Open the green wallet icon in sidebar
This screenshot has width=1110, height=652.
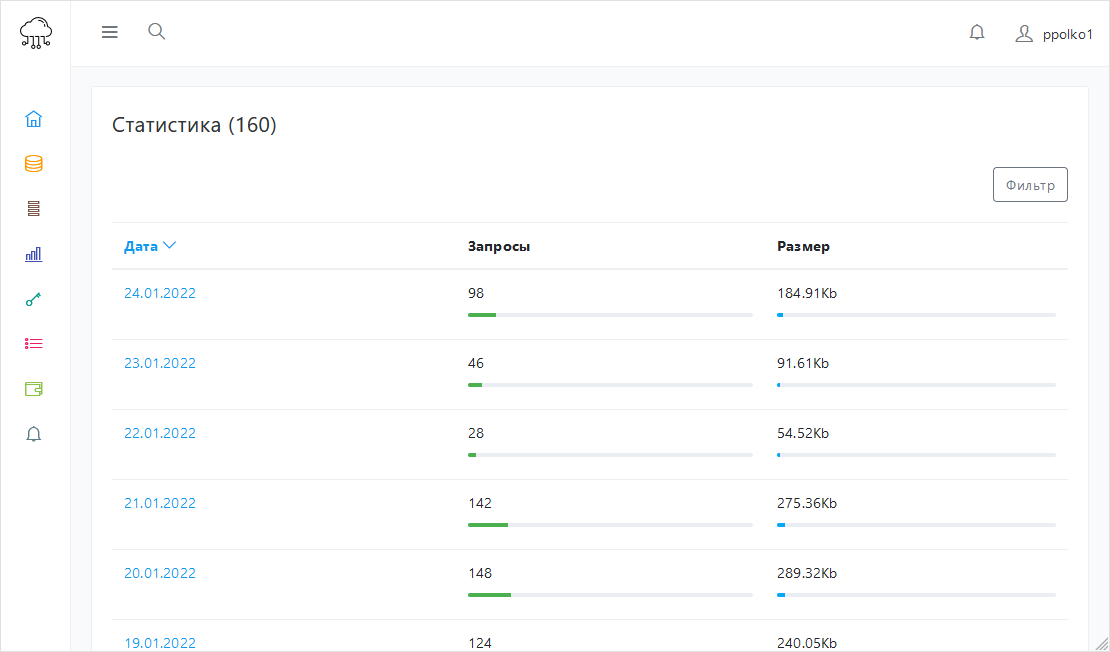click(34, 389)
